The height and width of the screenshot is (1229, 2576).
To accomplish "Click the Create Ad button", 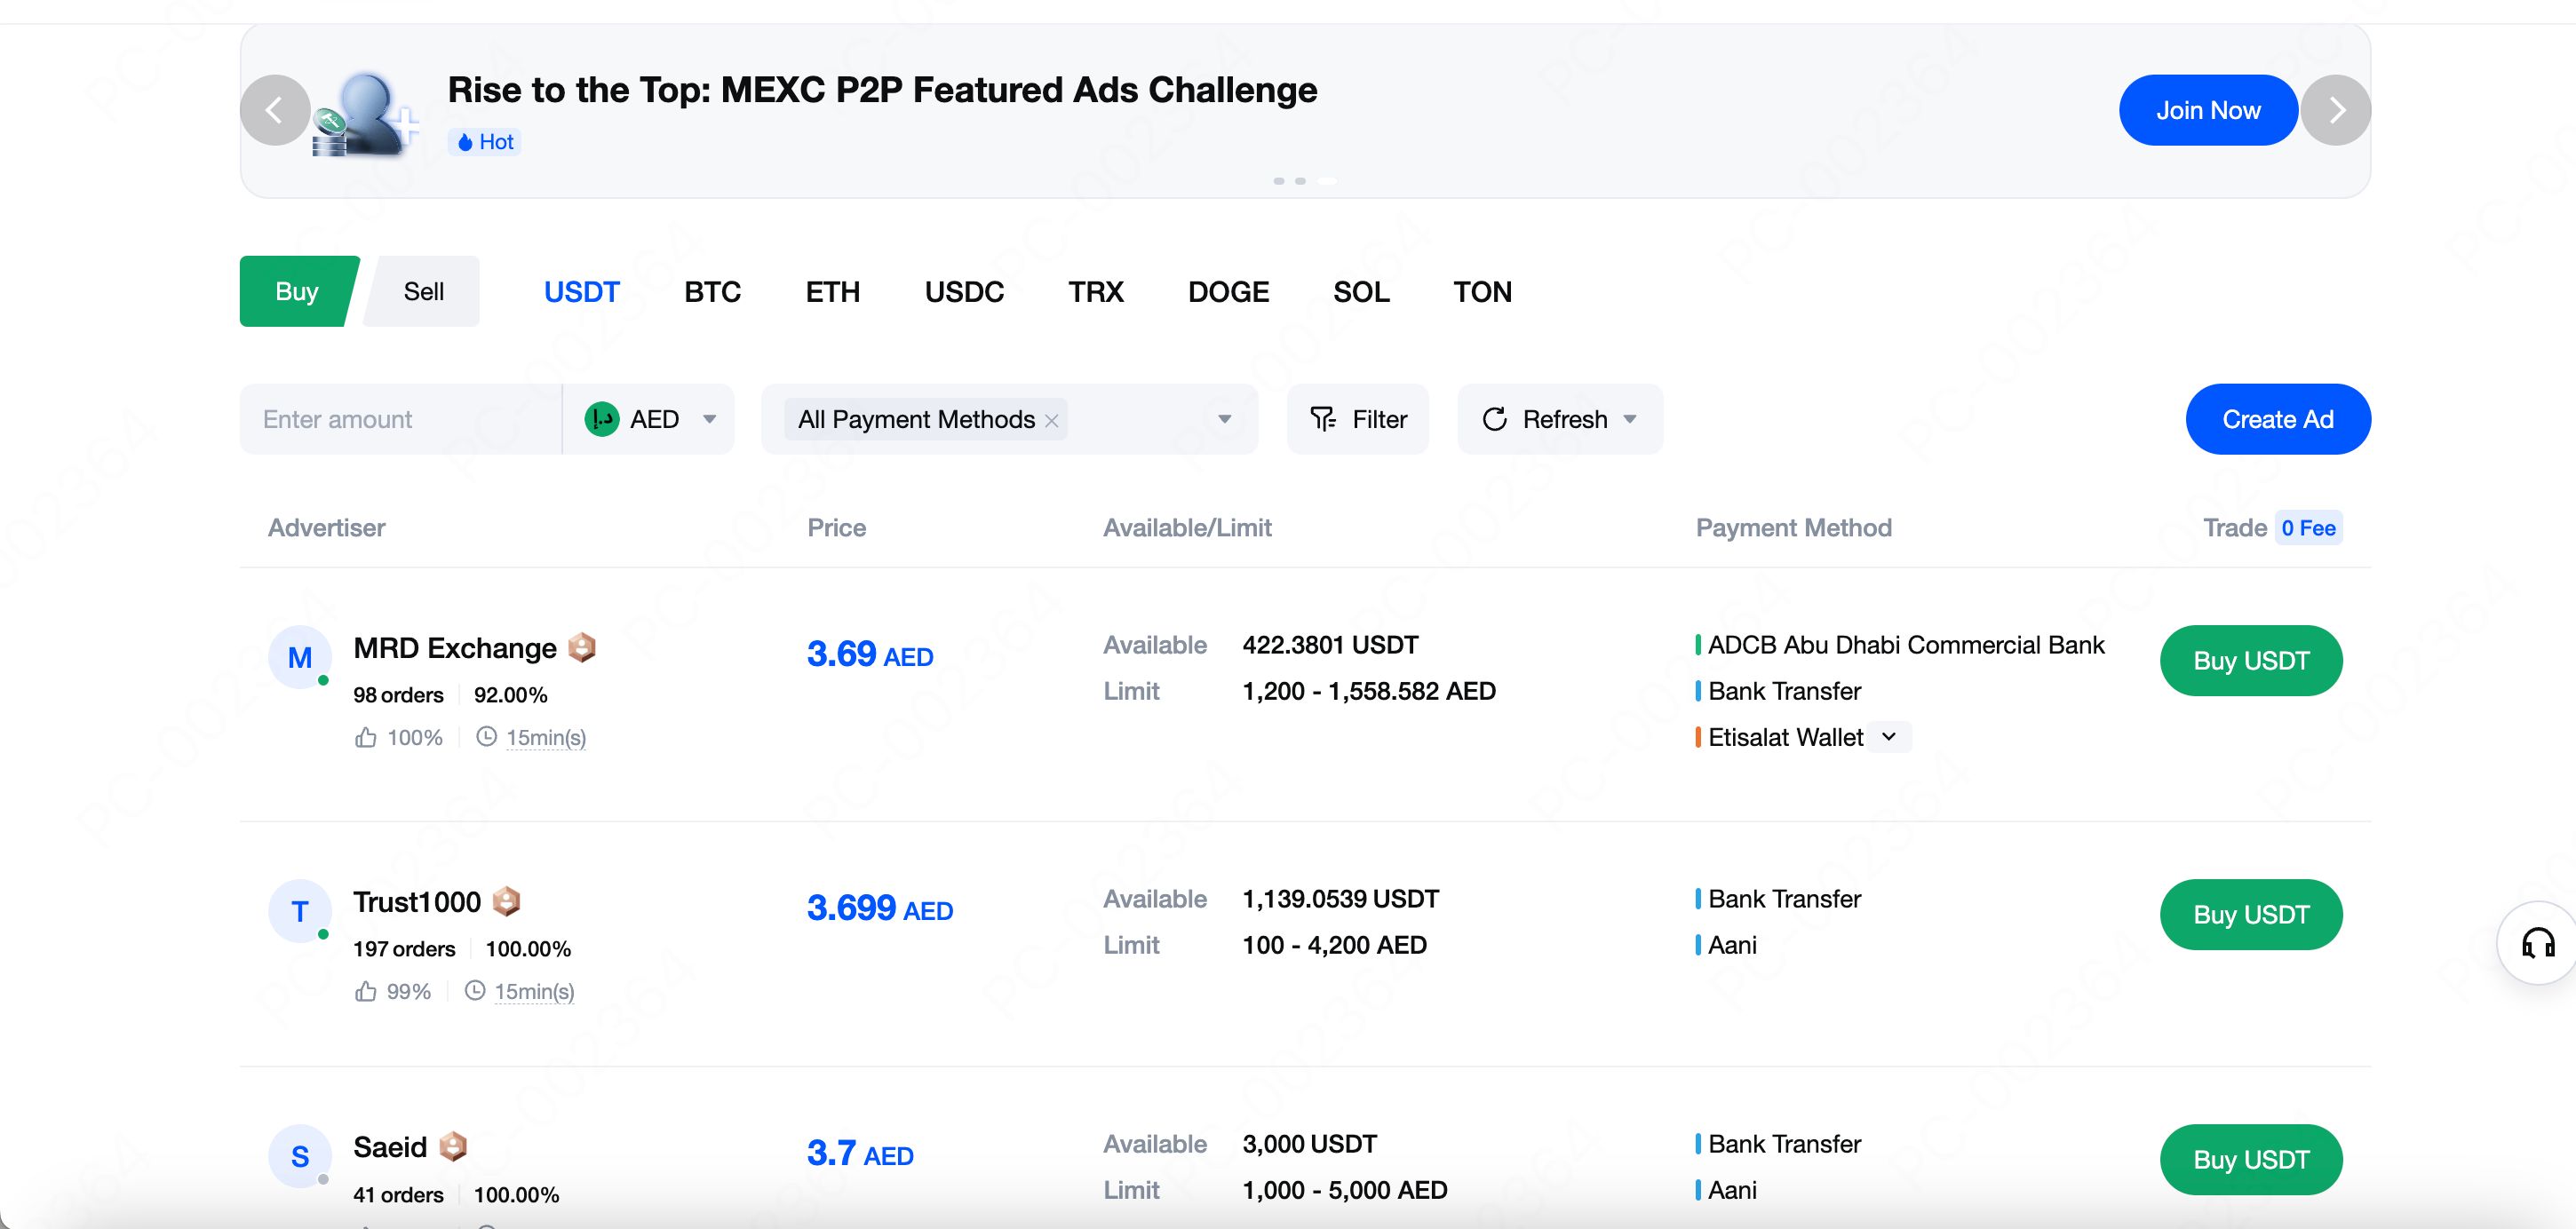I will [x=2277, y=419].
